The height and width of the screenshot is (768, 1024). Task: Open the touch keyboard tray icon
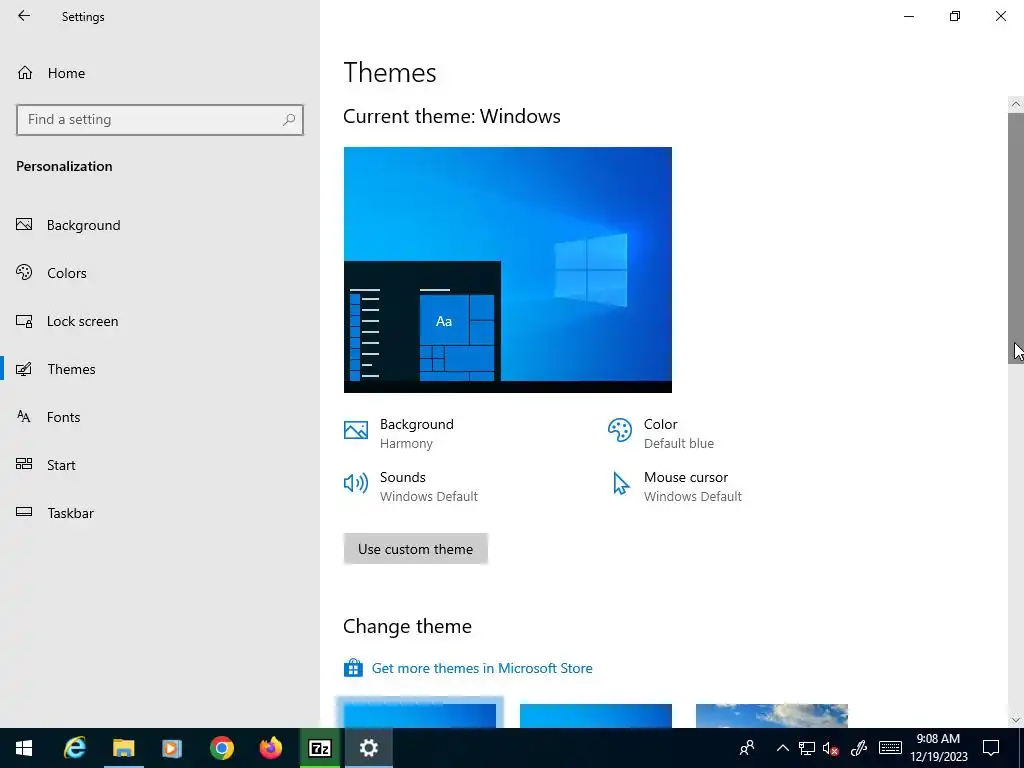click(890, 748)
